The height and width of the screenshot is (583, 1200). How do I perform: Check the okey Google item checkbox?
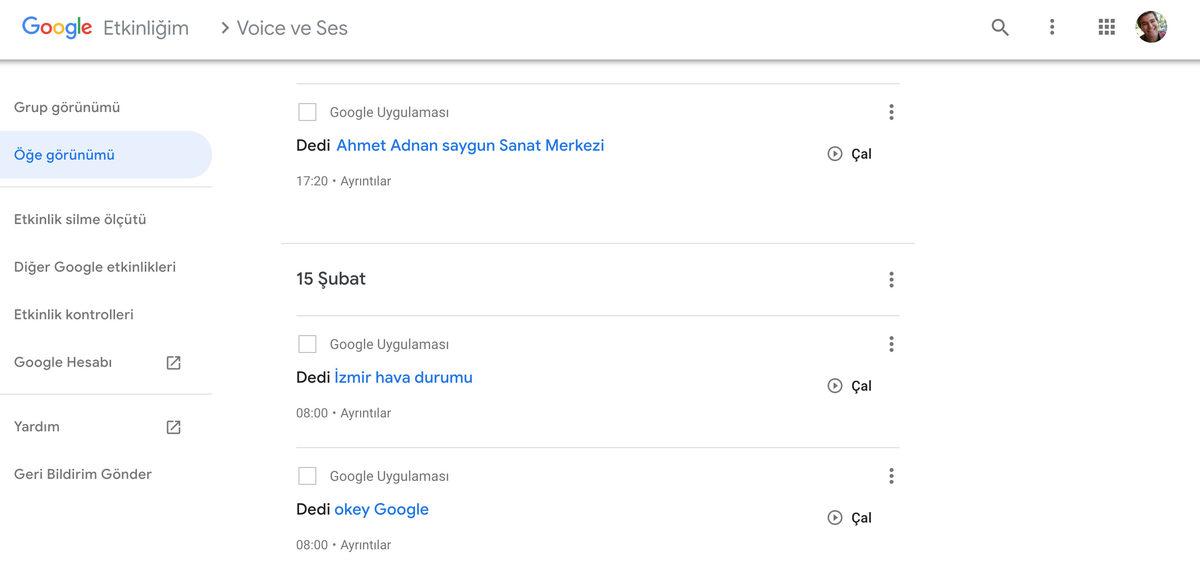307,475
